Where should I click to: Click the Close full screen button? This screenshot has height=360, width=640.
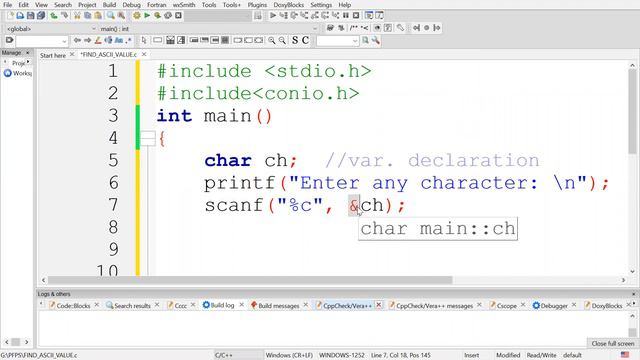pos(612,344)
